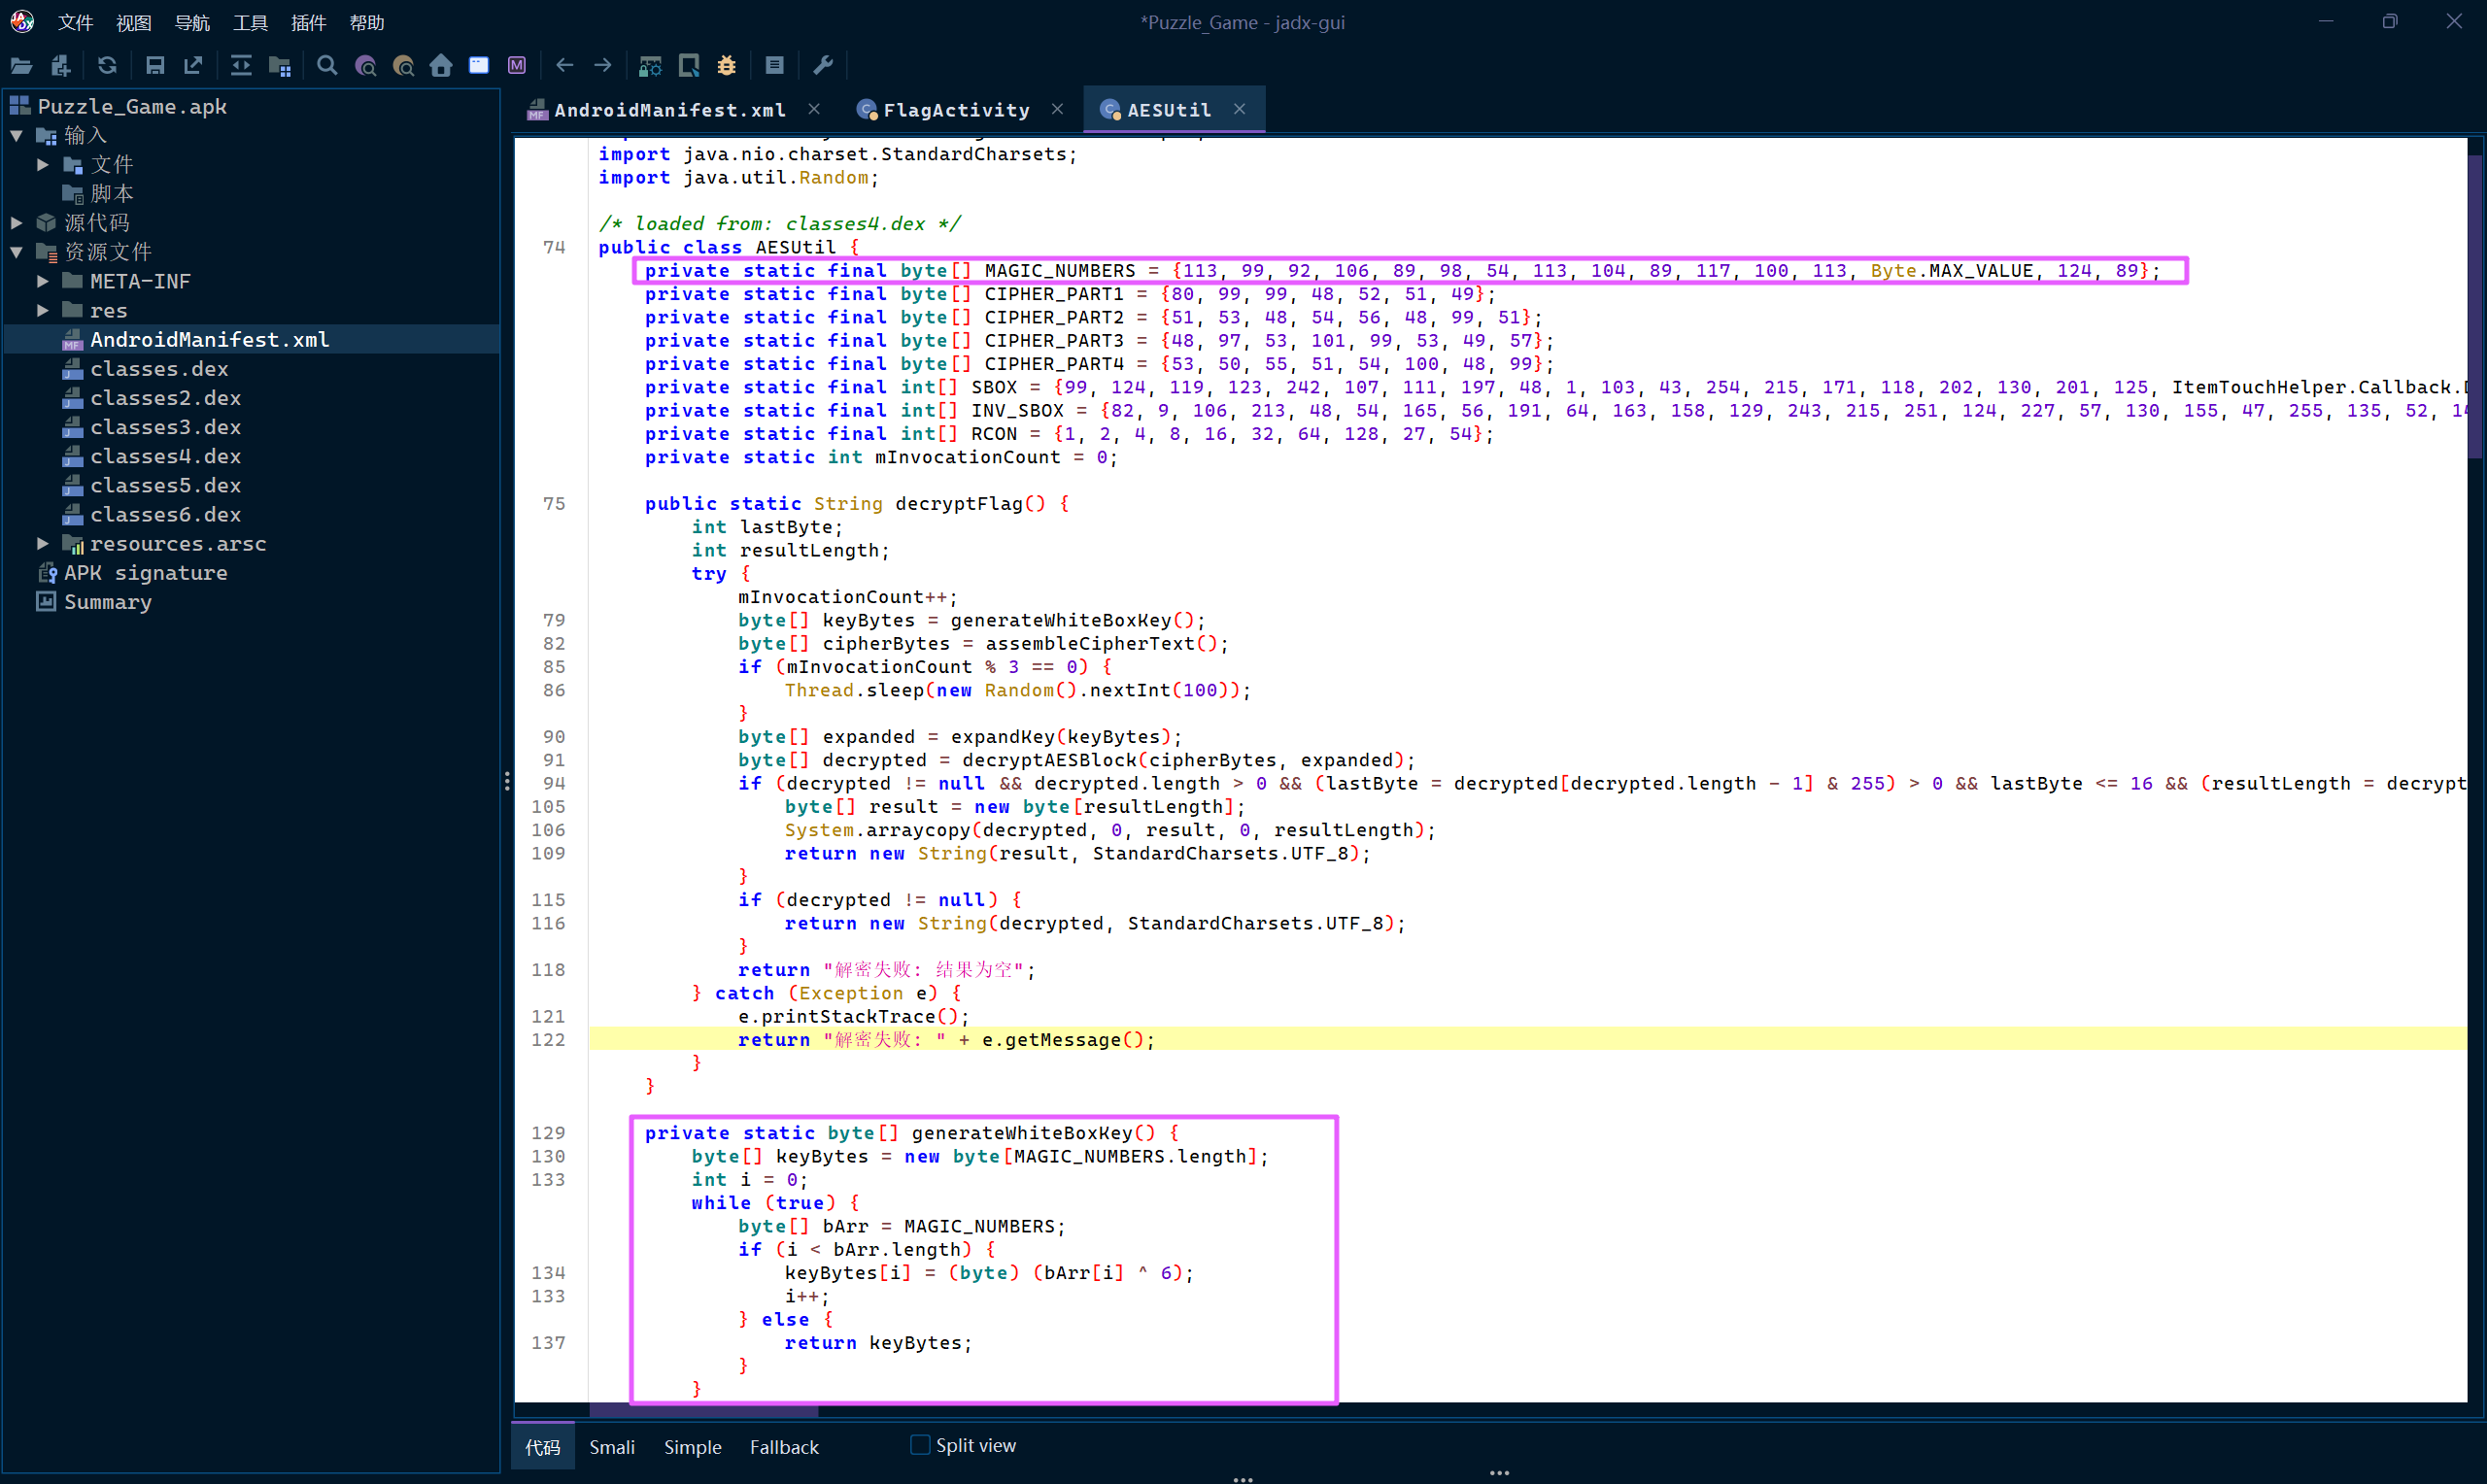2487x1484 pixels.
Task: Click the purple M AndroidManifest icon
Action: 517,66
